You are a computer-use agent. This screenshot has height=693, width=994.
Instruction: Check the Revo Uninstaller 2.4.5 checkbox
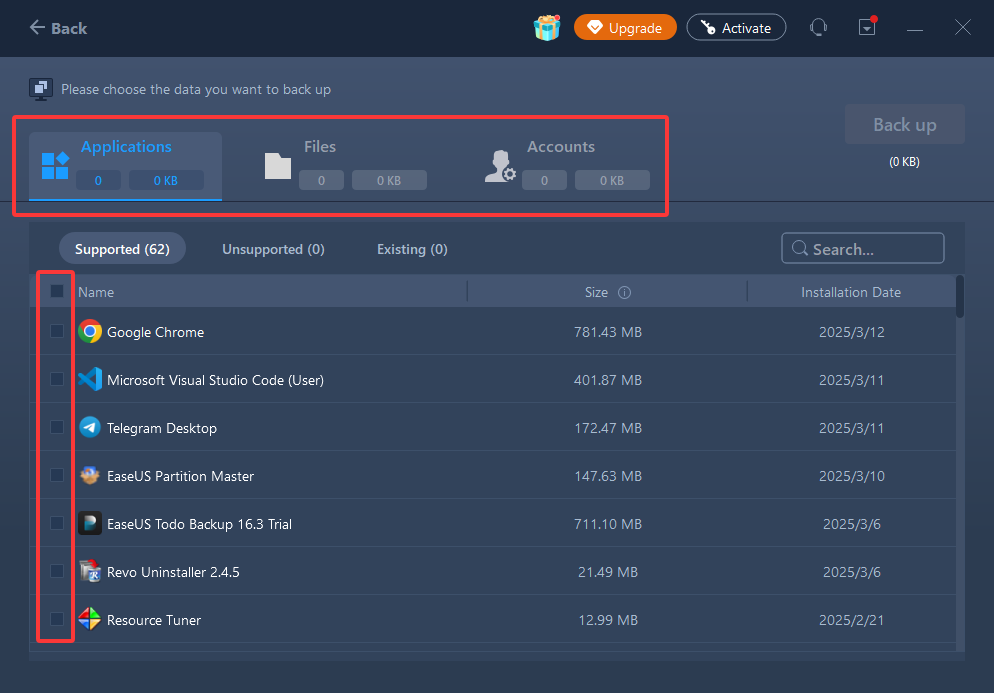57,571
